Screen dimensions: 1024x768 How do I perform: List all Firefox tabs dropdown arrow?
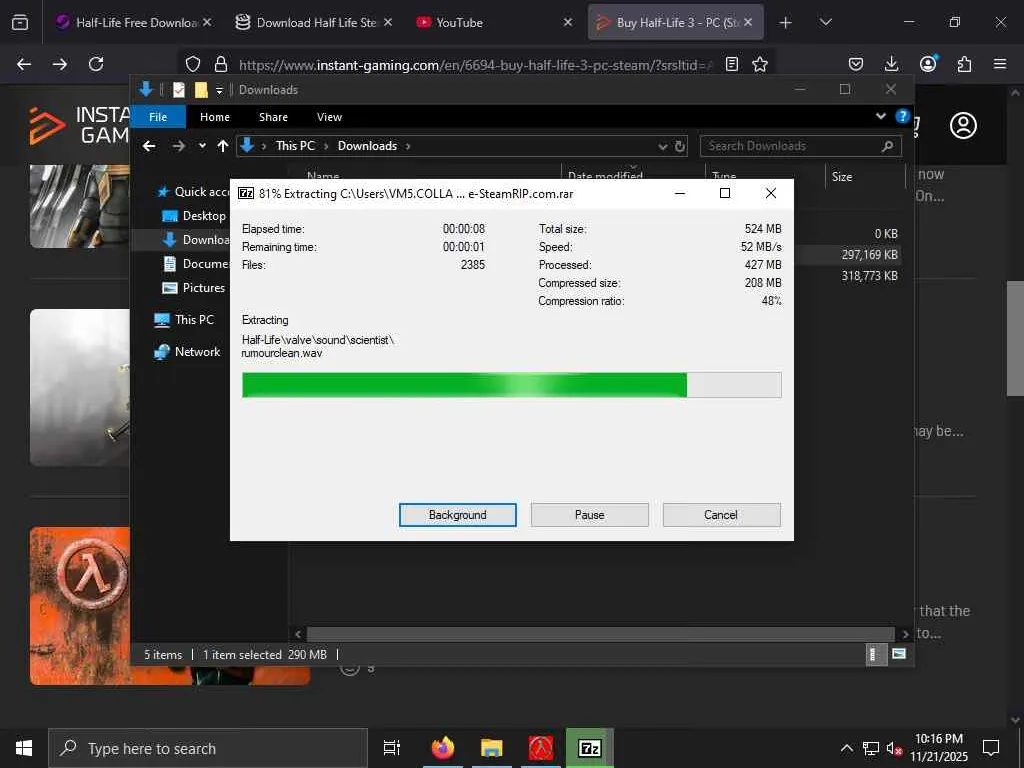click(x=825, y=22)
